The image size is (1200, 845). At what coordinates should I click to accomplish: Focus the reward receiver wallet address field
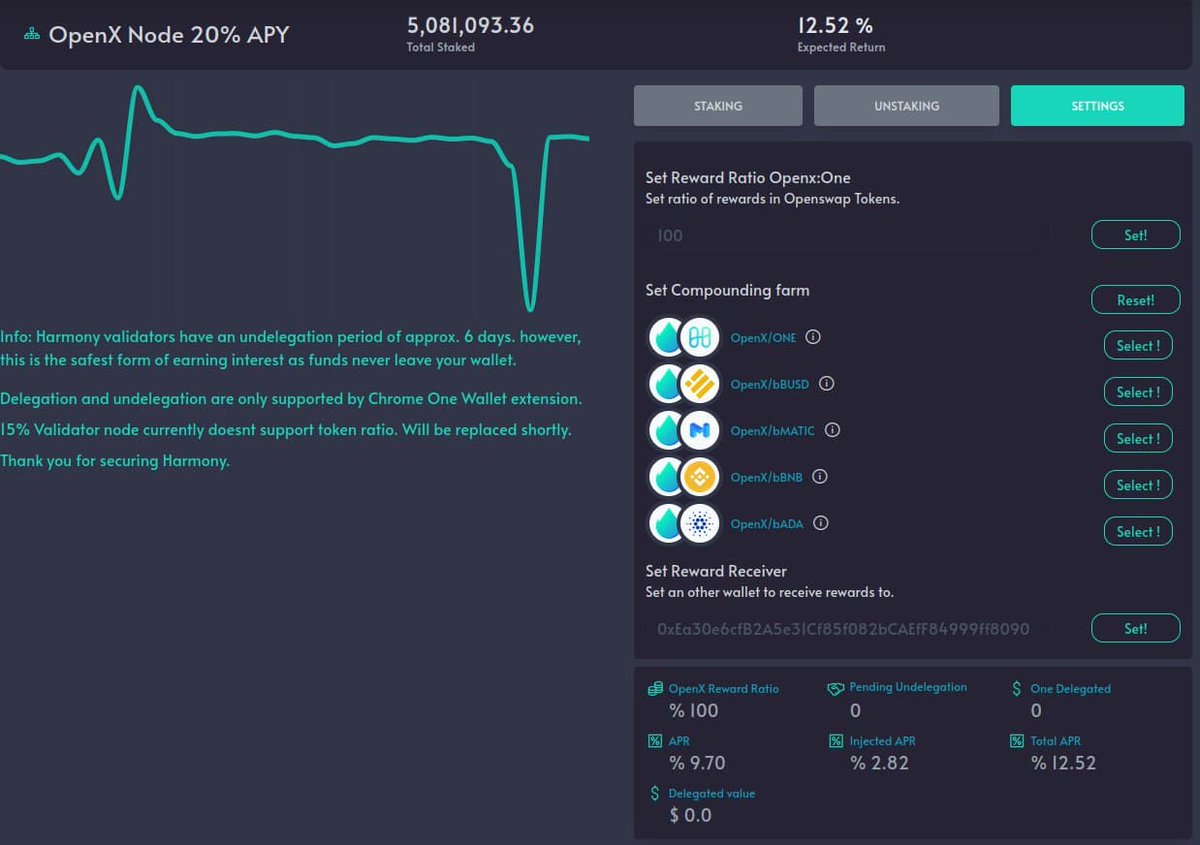[x=848, y=629]
